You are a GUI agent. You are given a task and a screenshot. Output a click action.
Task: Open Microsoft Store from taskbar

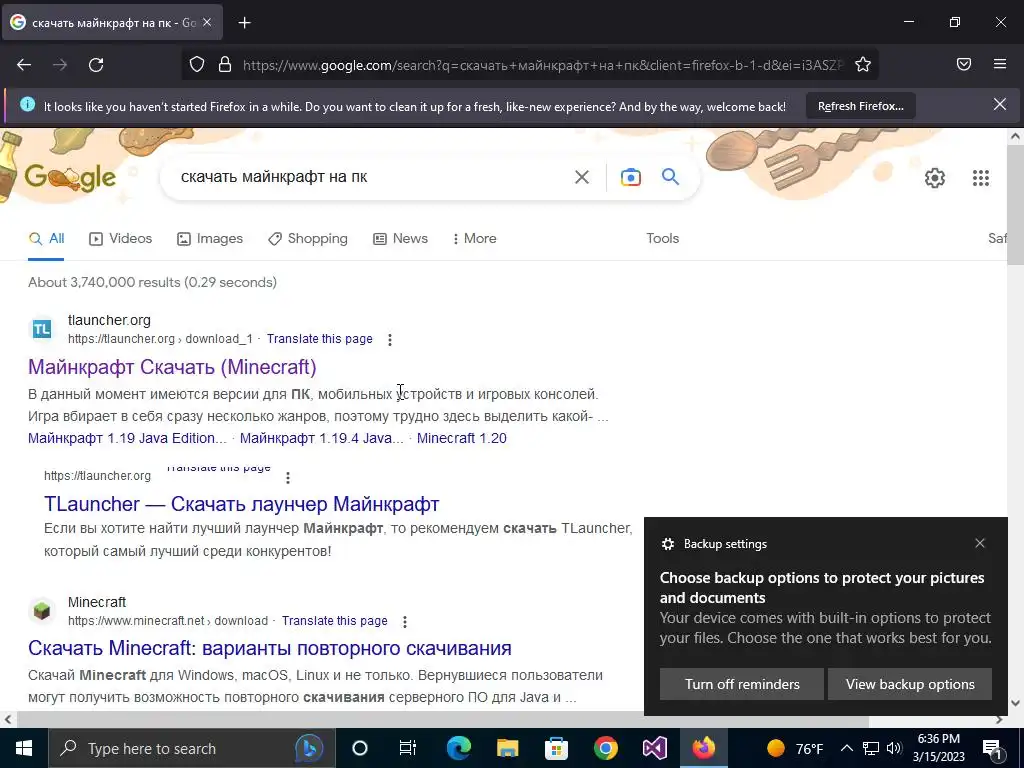coord(556,748)
